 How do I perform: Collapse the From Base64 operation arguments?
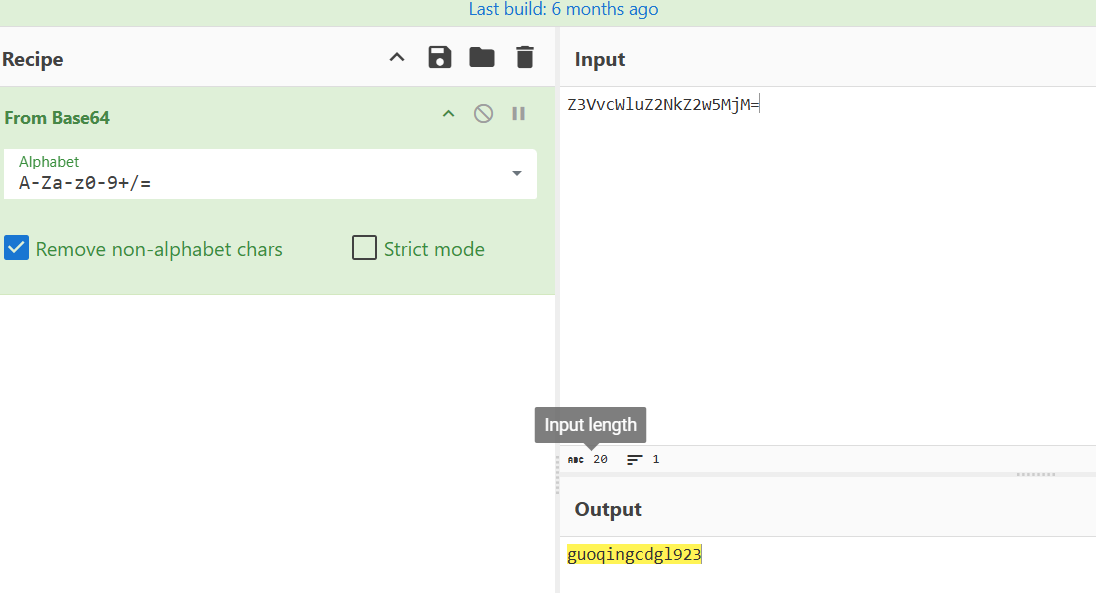click(449, 113)
